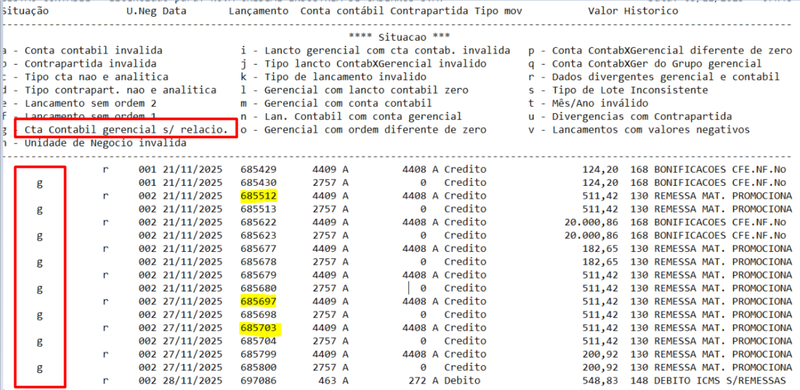This screenshot has width=800, height=390.
Task: Click 'REMESSA MAT. PROMOCIONA' in row 685703
Action: [723, 328]
